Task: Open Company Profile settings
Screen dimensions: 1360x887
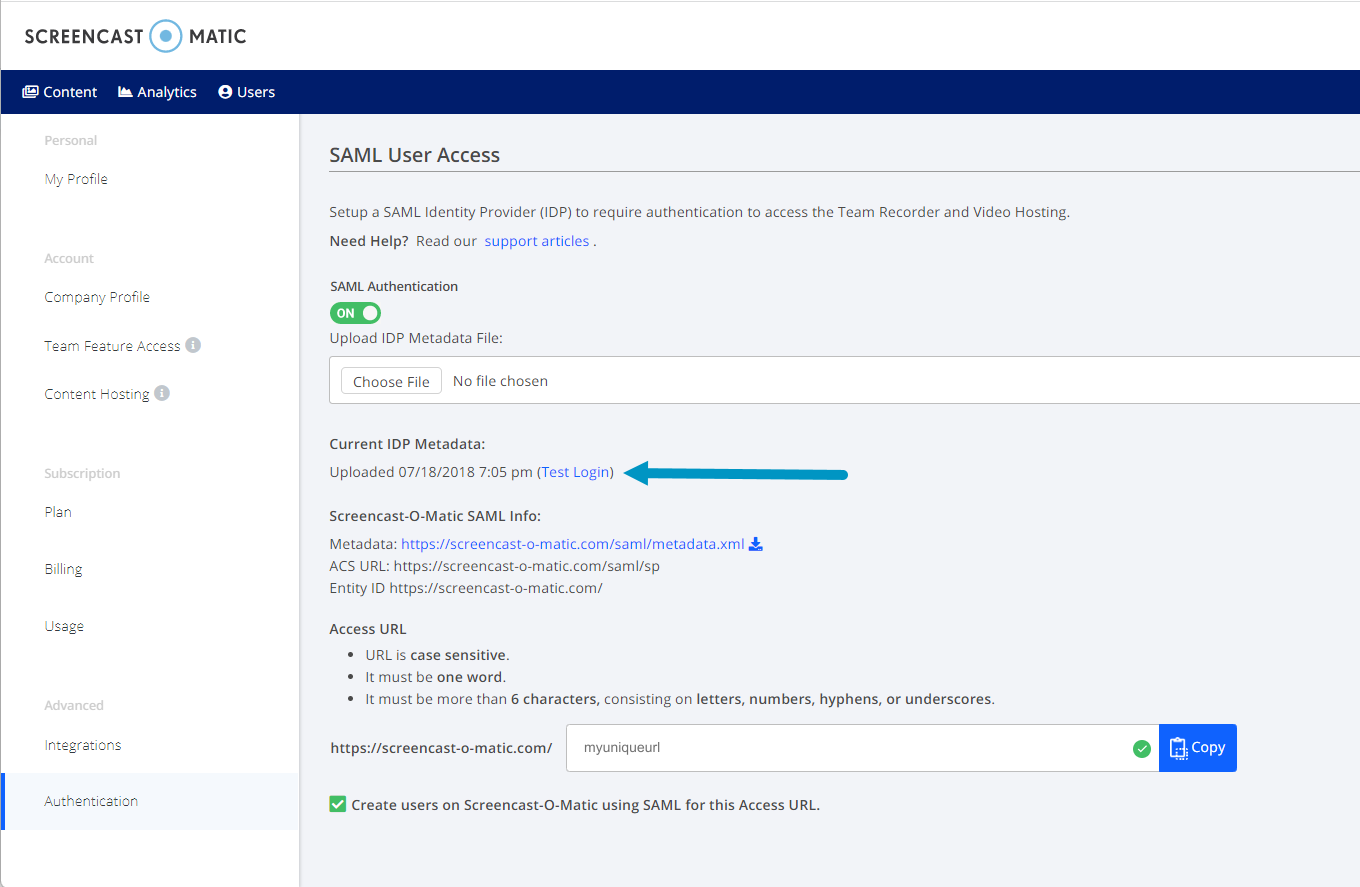Action: (97, 297)
